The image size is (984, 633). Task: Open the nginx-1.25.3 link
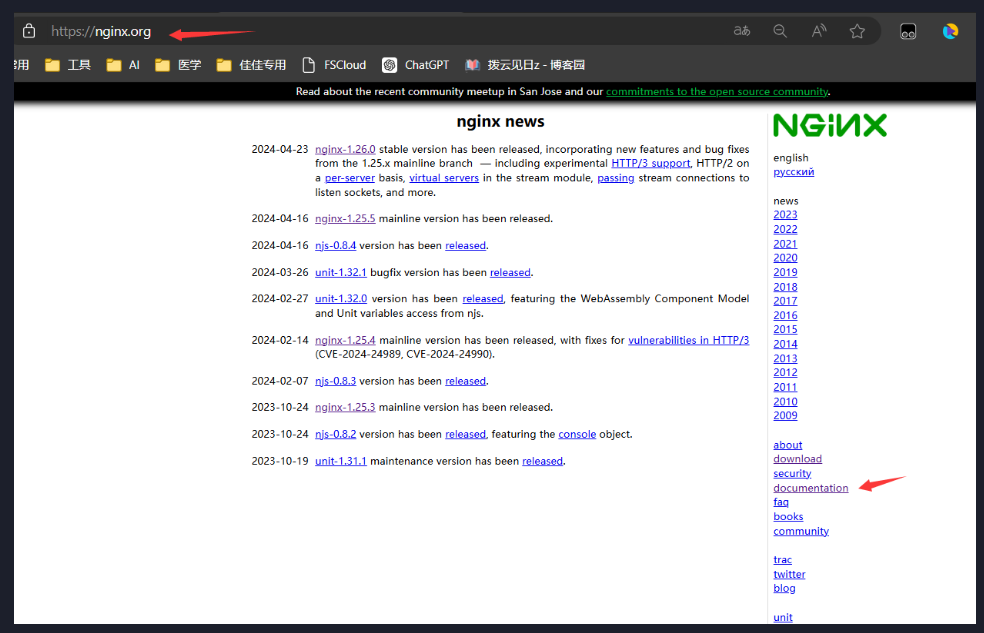[345, 407]
